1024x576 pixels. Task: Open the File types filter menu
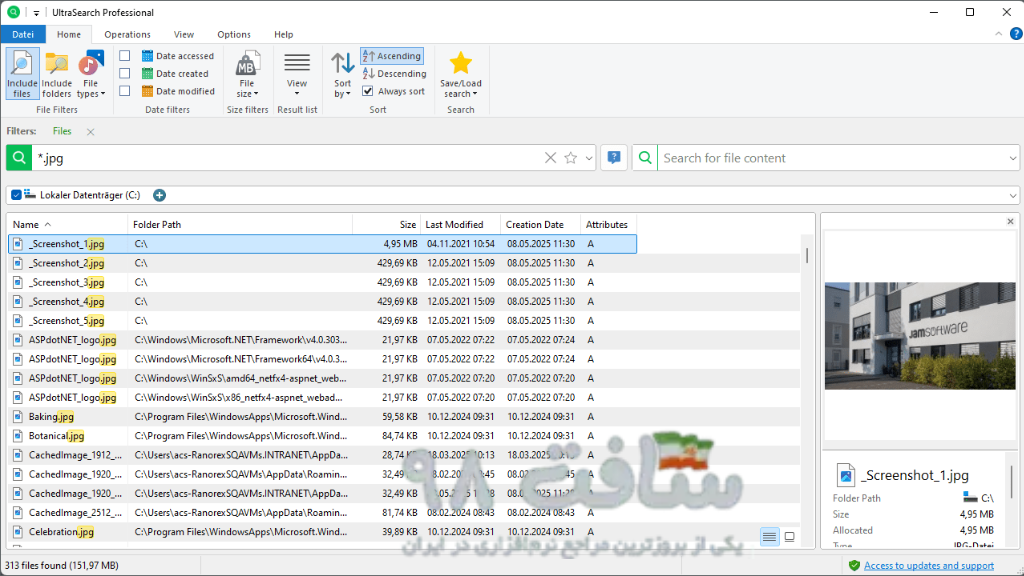(91, 73)
